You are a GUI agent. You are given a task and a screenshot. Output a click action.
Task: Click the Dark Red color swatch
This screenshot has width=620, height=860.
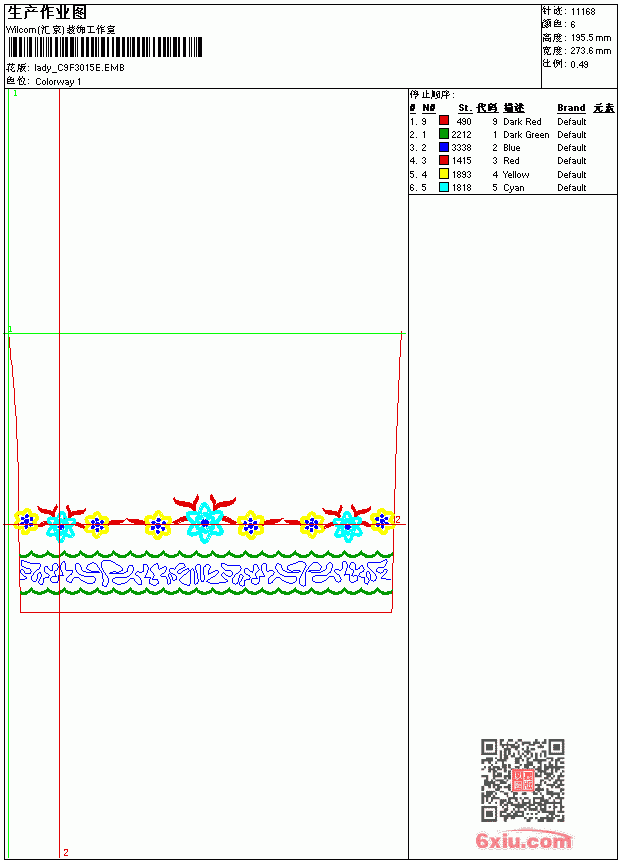point(444,120)
